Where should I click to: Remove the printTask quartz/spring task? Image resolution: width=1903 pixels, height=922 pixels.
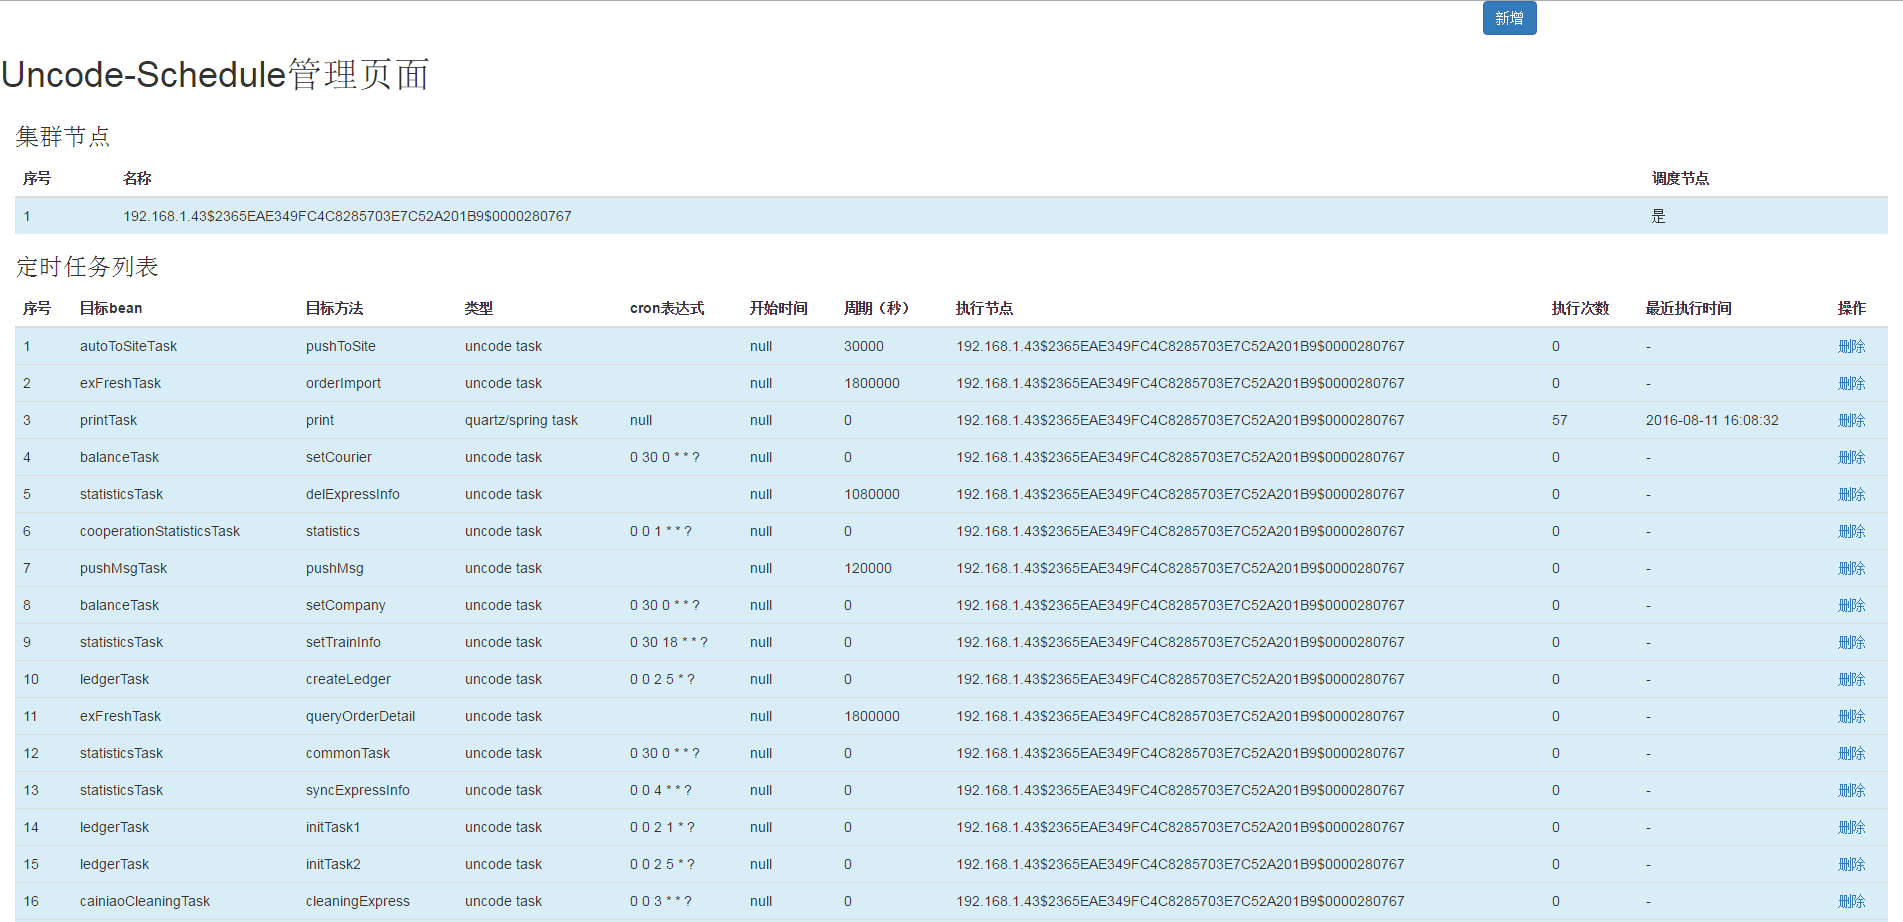1851,420
